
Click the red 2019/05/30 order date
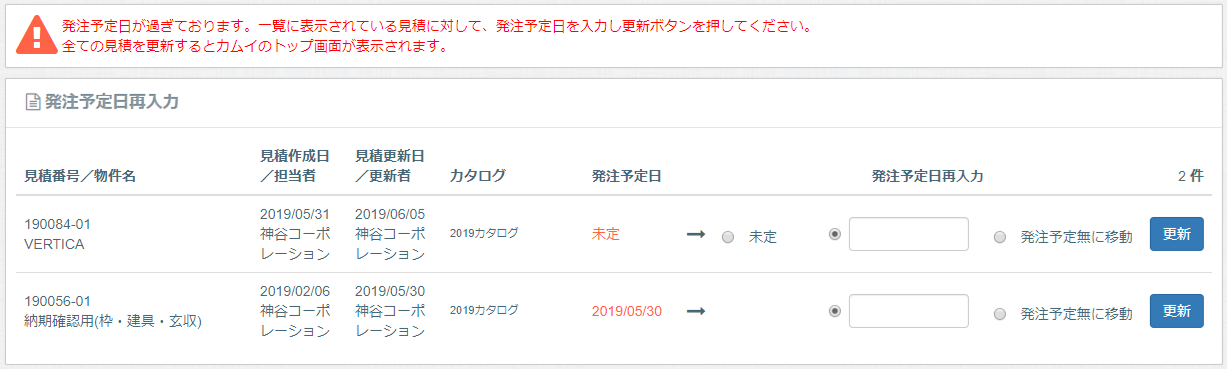coord(627,311)
